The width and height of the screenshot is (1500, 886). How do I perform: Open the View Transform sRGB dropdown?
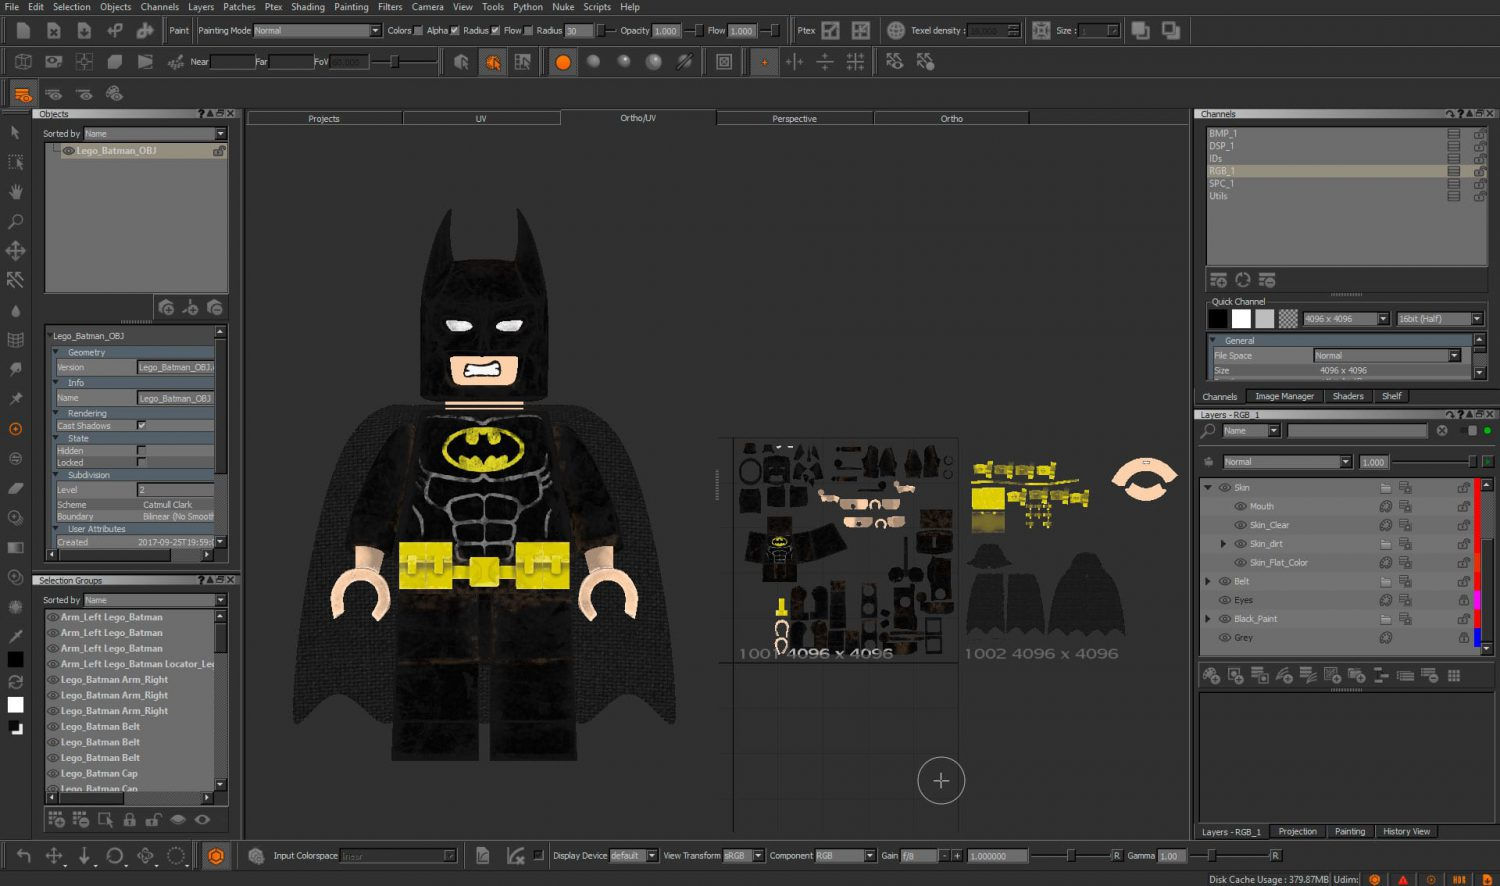(x=743, y=856)
